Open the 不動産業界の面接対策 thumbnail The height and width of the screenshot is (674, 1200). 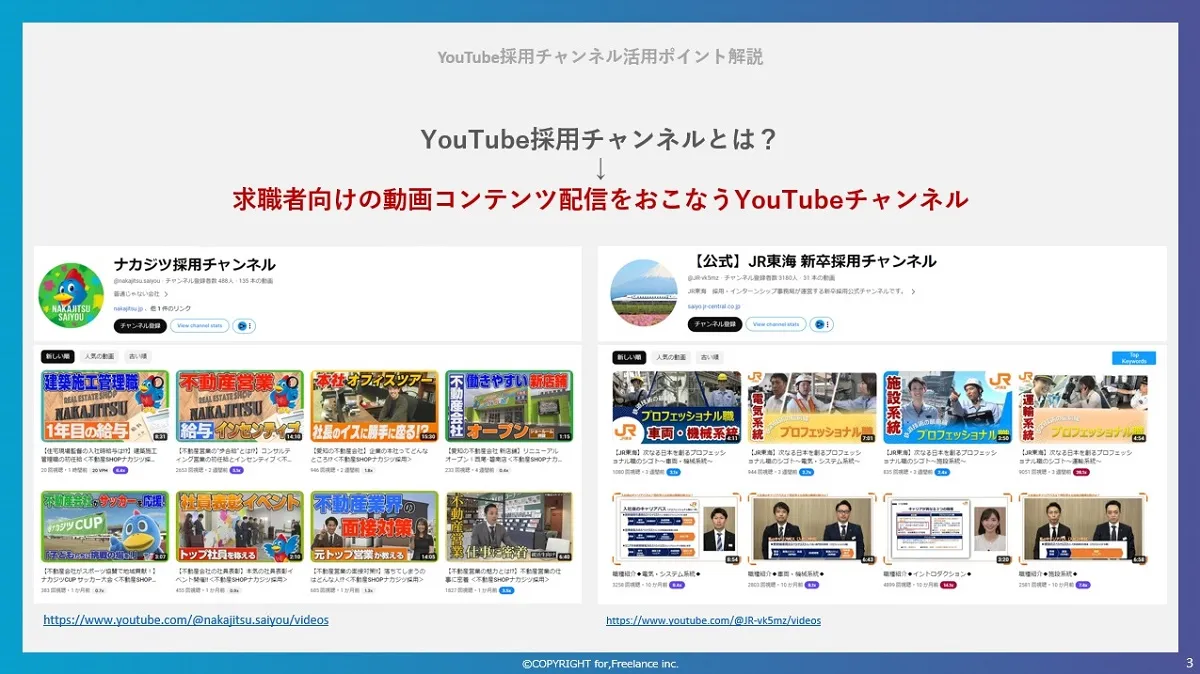tap(374, 526)
